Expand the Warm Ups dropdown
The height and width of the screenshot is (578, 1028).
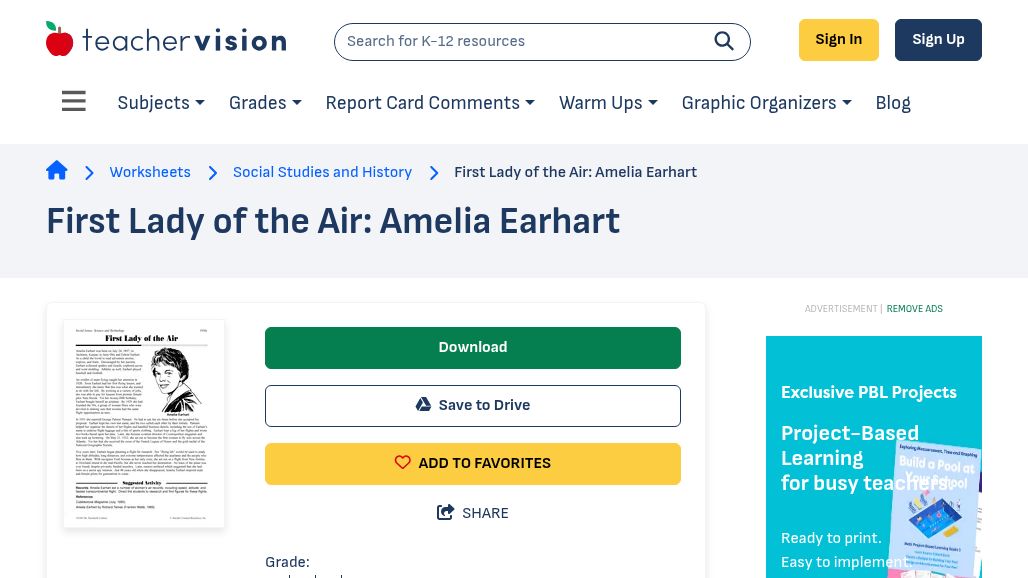(x=607, y=103)
